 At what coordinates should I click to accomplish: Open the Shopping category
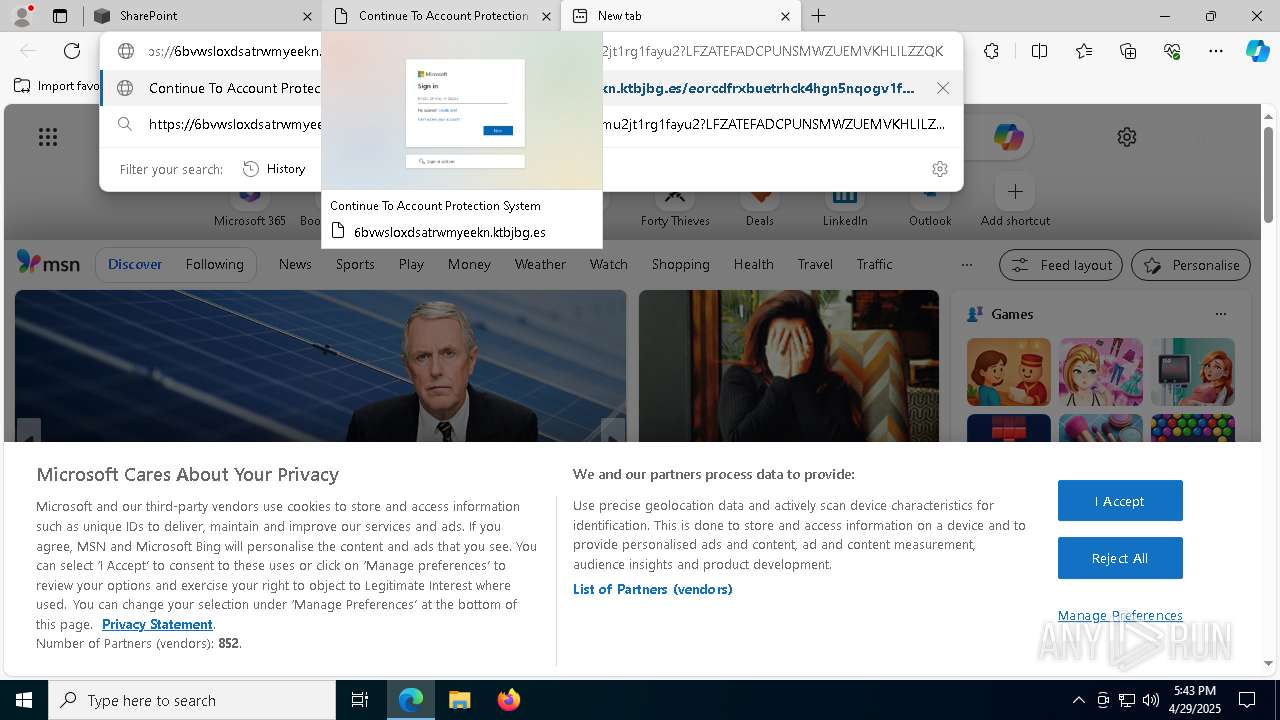tap(680, 264)
